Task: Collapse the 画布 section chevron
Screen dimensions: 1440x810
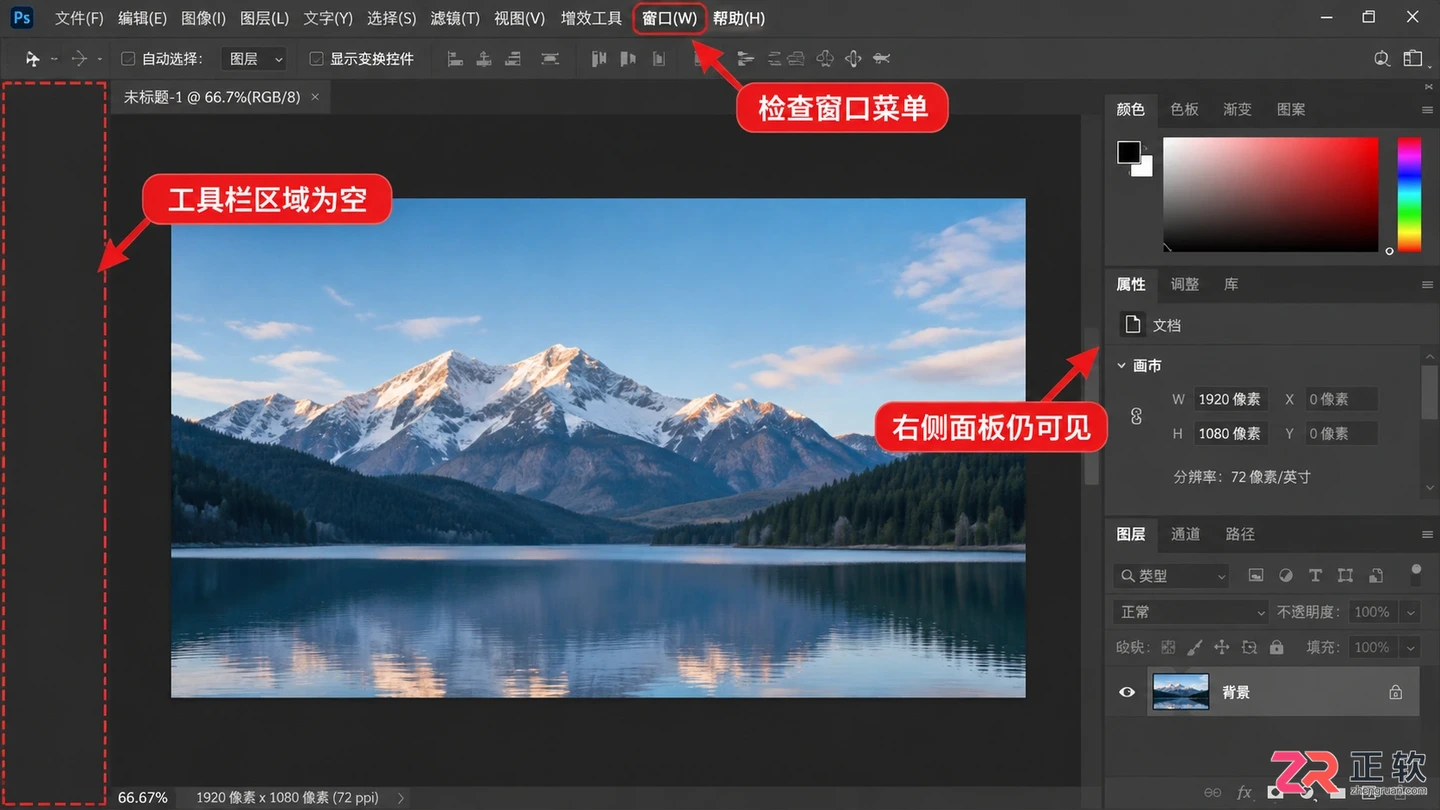Action: 1122,366
